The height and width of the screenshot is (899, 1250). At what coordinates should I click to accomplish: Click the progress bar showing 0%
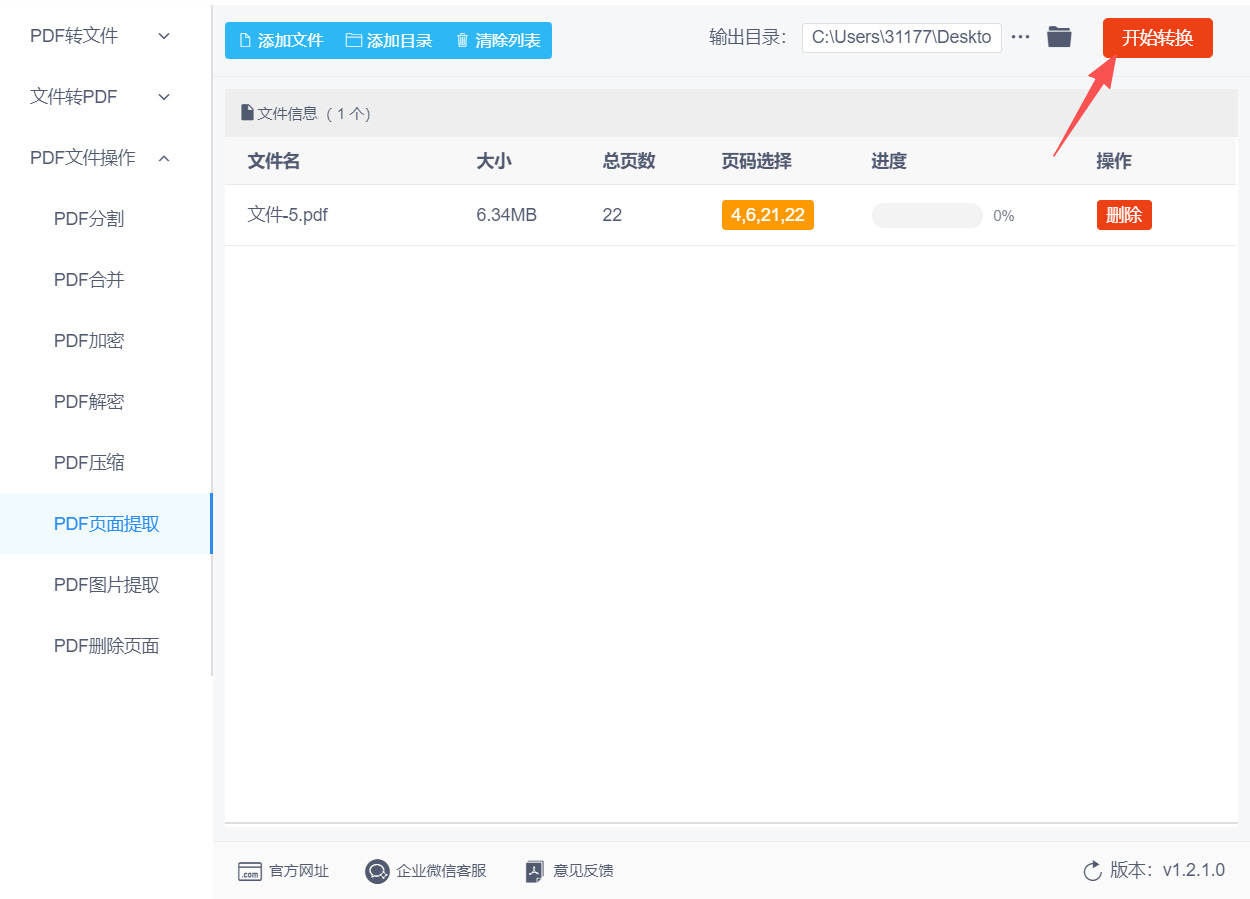pos(926,214)
